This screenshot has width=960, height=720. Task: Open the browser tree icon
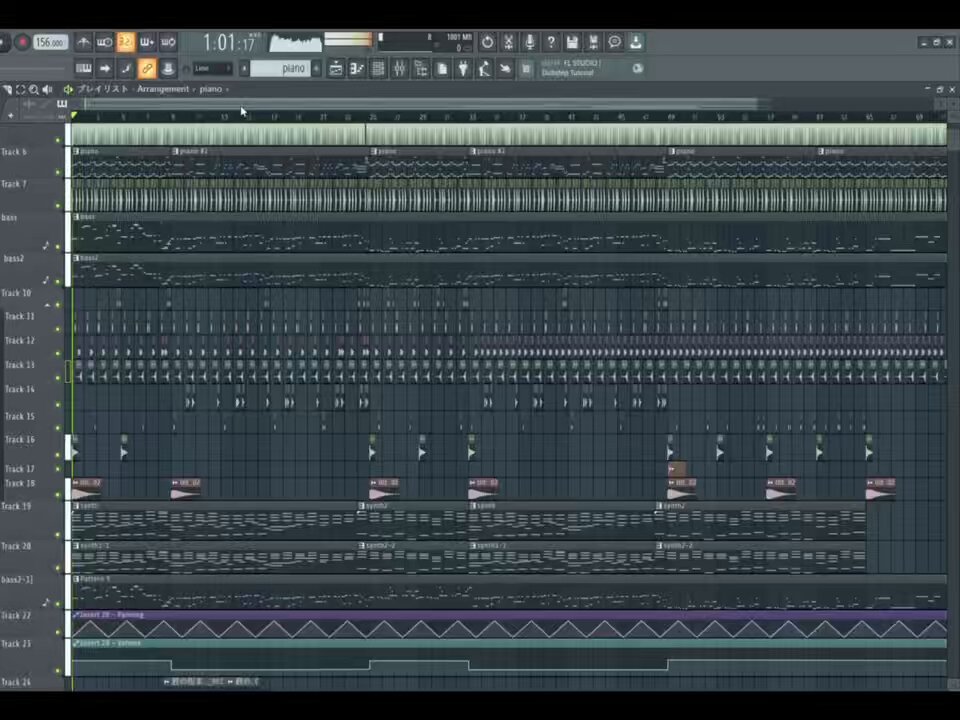click(421, 69)
